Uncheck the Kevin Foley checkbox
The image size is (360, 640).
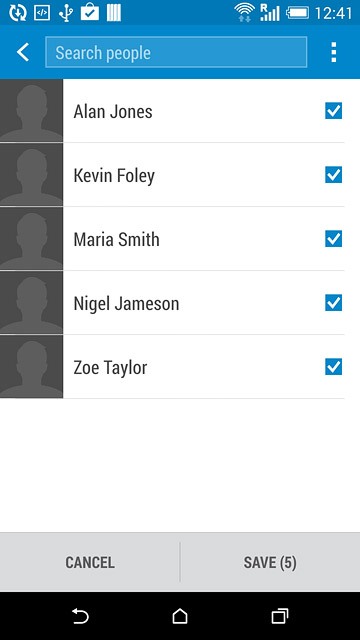pyautogui.click(x=333, y=175)
